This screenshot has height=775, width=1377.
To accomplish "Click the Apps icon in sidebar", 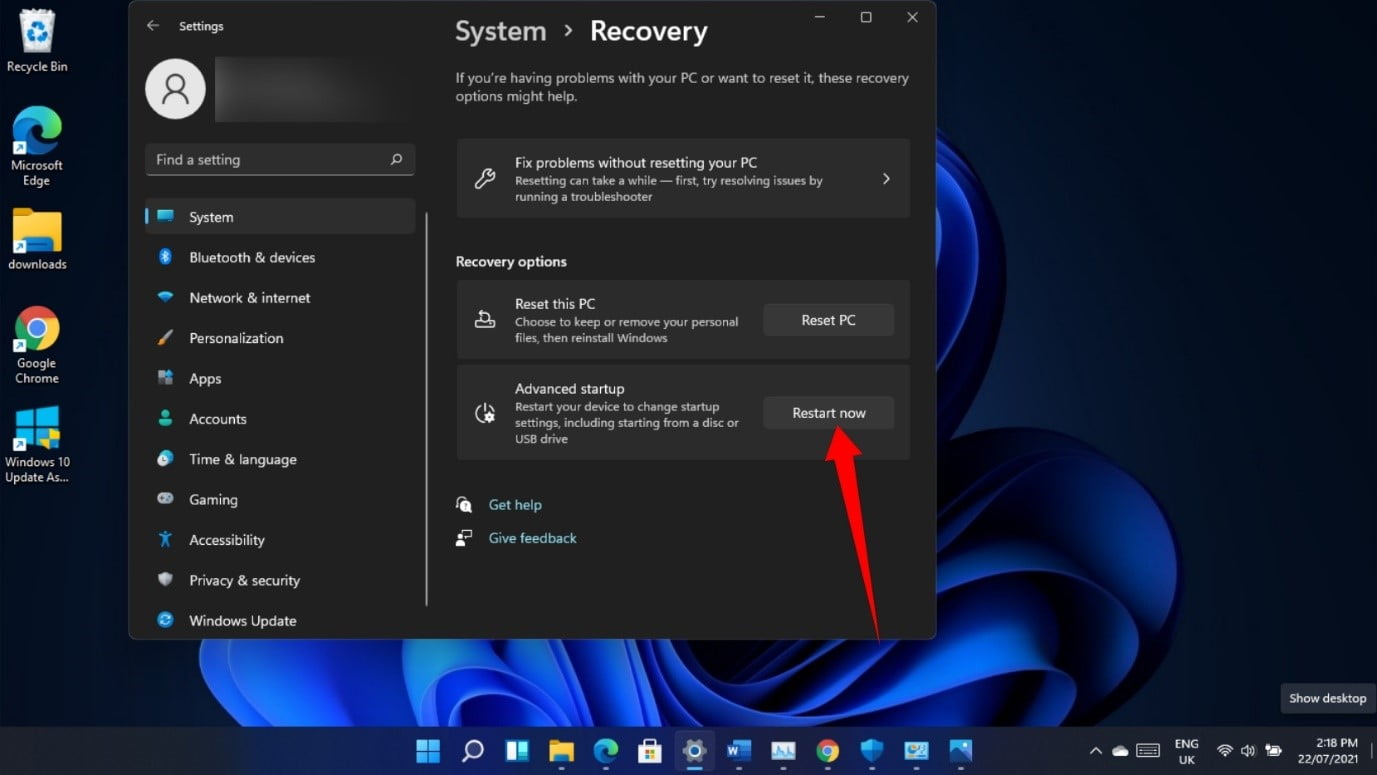I will (166, 378).
